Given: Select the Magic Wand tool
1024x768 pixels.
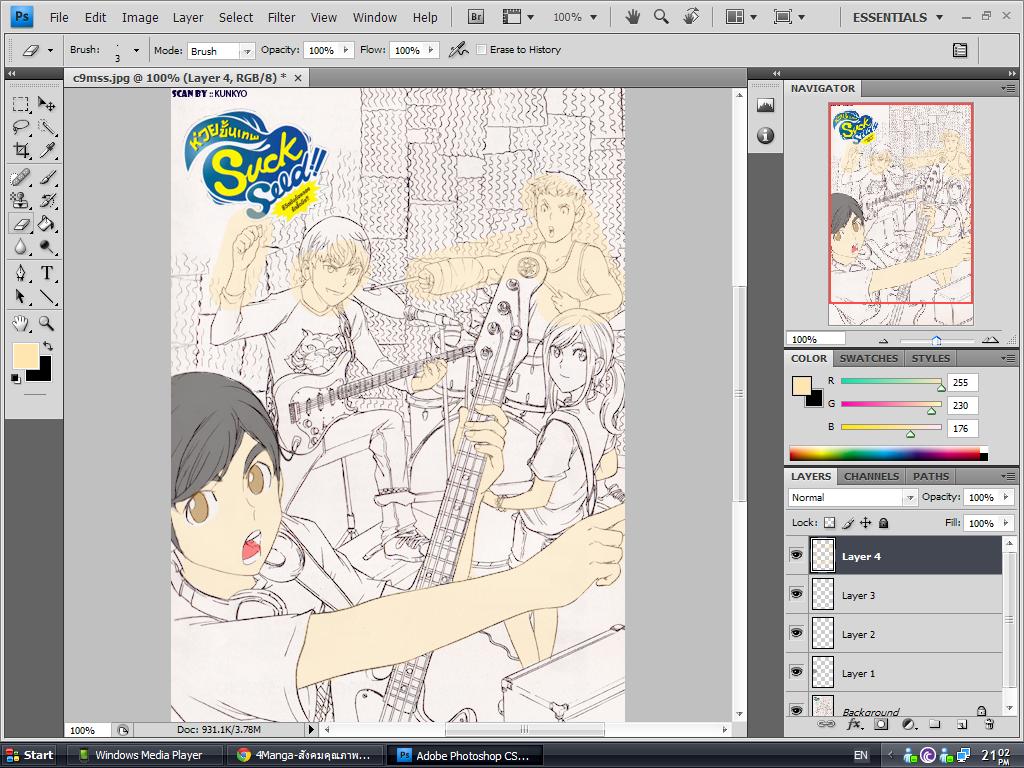Looking at the screenshot, I should 46,127.
